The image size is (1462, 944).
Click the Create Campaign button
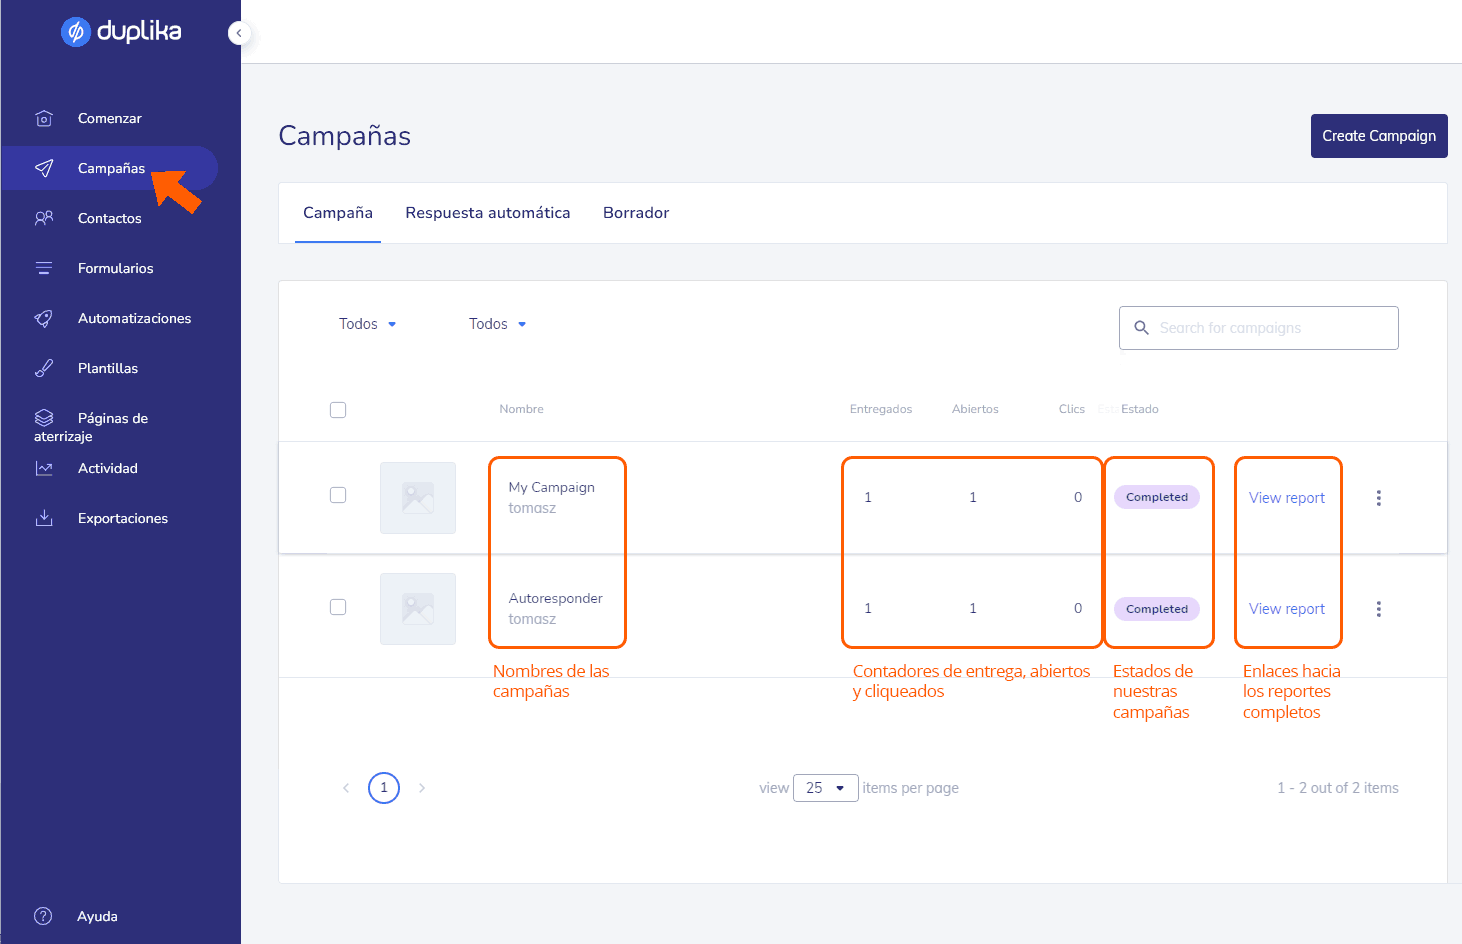1379,136
